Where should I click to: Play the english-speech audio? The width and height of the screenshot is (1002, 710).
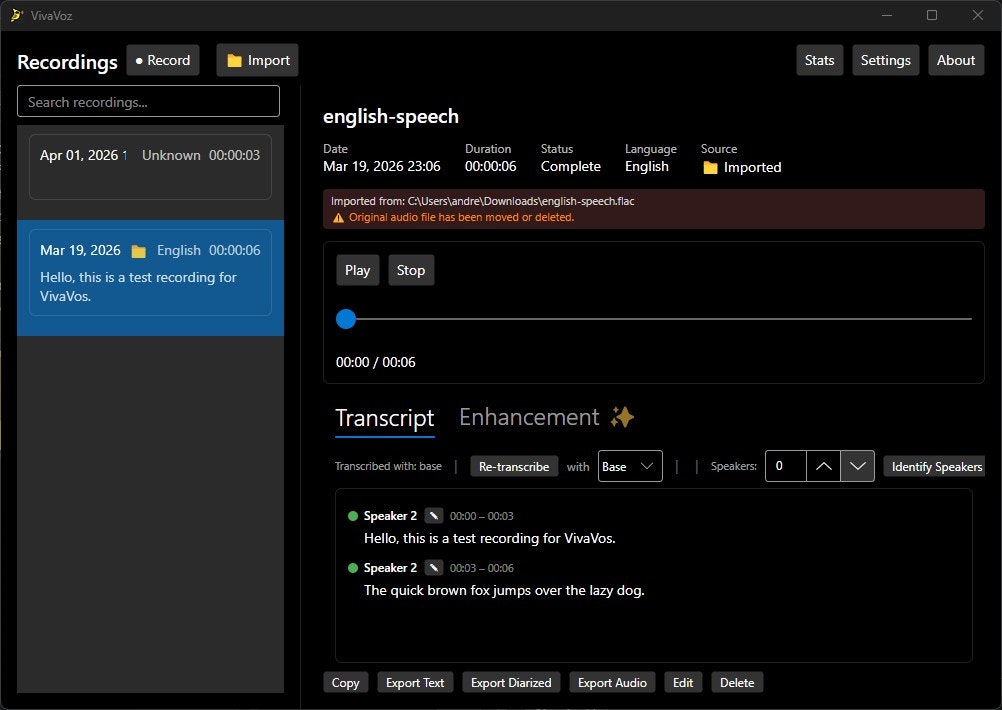357,270
